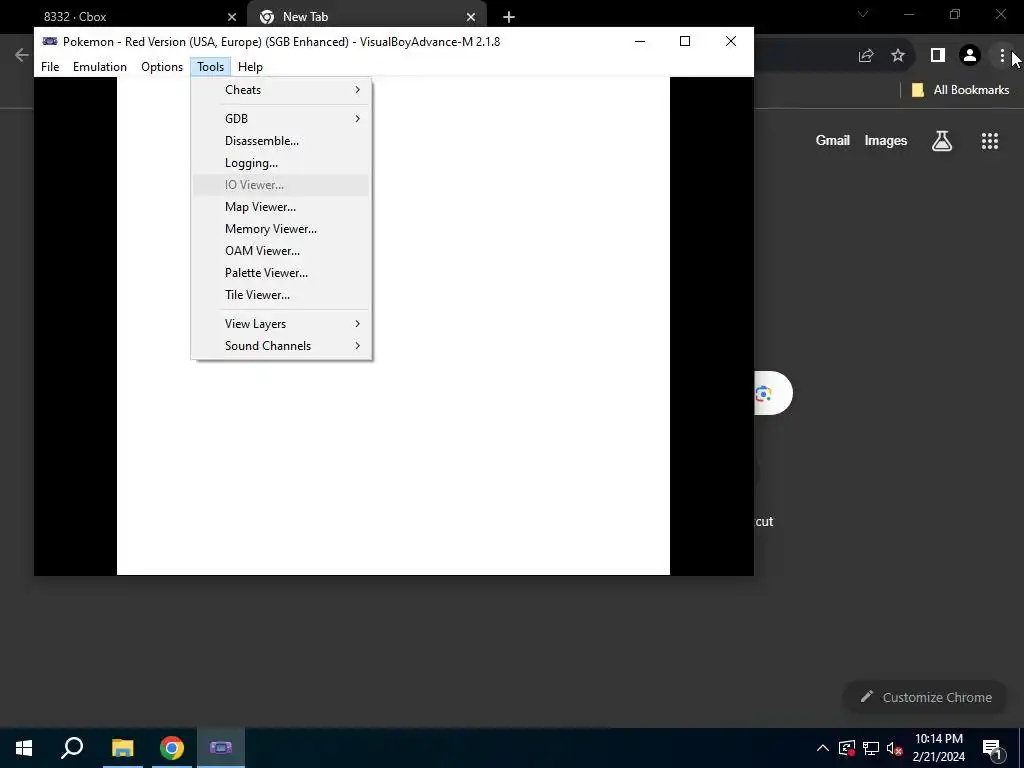
Task: Open the All Bookmarks folder
Action: pos(961,89)
